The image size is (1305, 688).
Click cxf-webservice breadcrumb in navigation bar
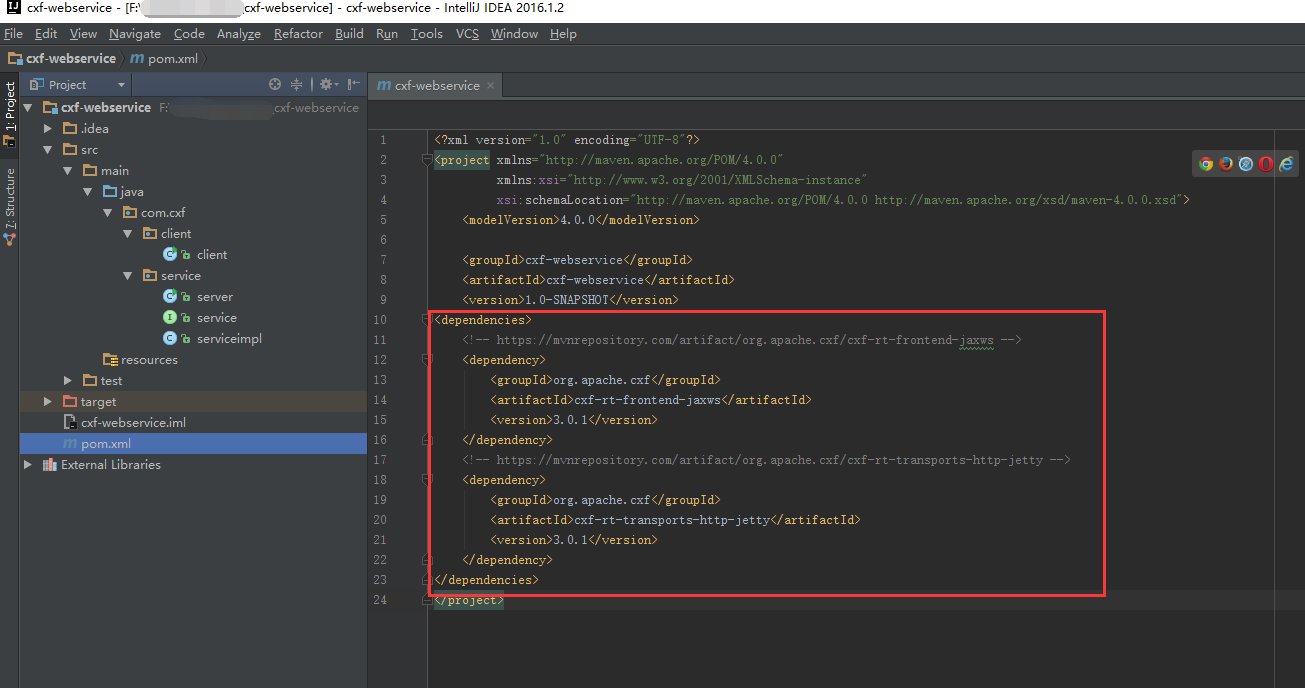(x=62, y=59)
